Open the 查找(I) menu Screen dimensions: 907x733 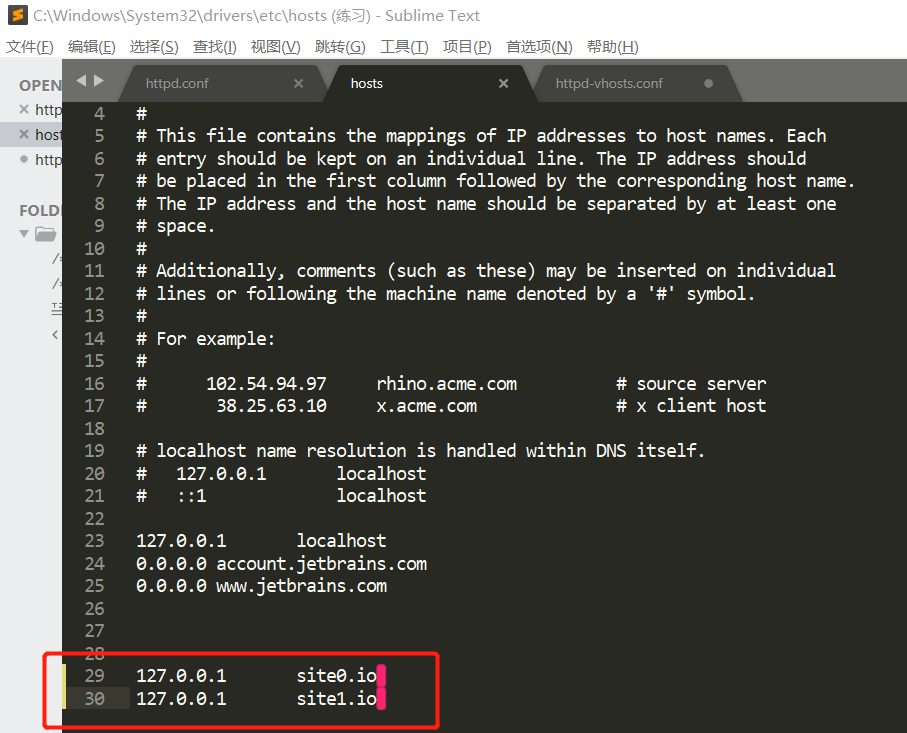pos(215,47)
